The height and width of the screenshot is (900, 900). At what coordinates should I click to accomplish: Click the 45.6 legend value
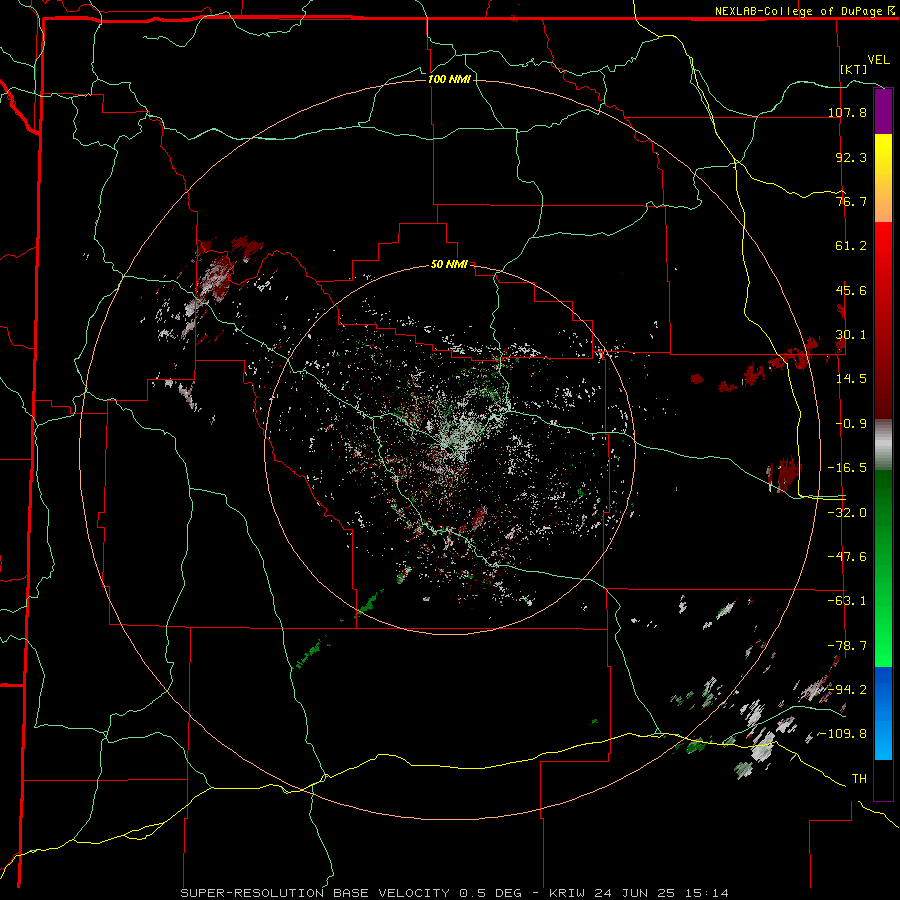851,290
